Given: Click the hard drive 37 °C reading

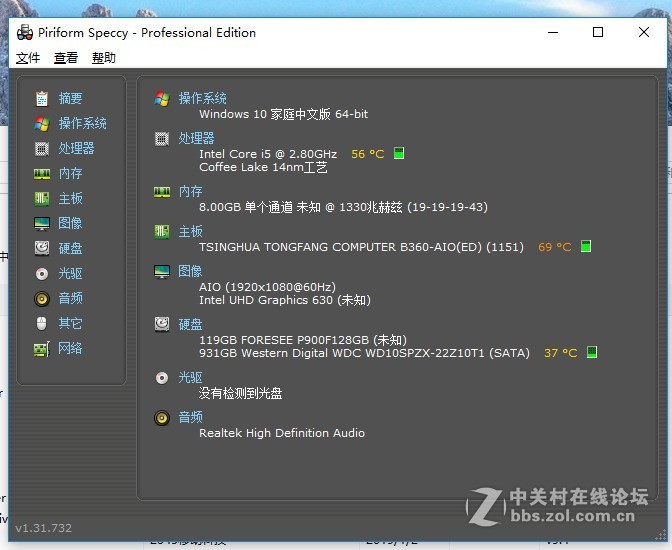Looking at the screenshot, I should [561, 353].
